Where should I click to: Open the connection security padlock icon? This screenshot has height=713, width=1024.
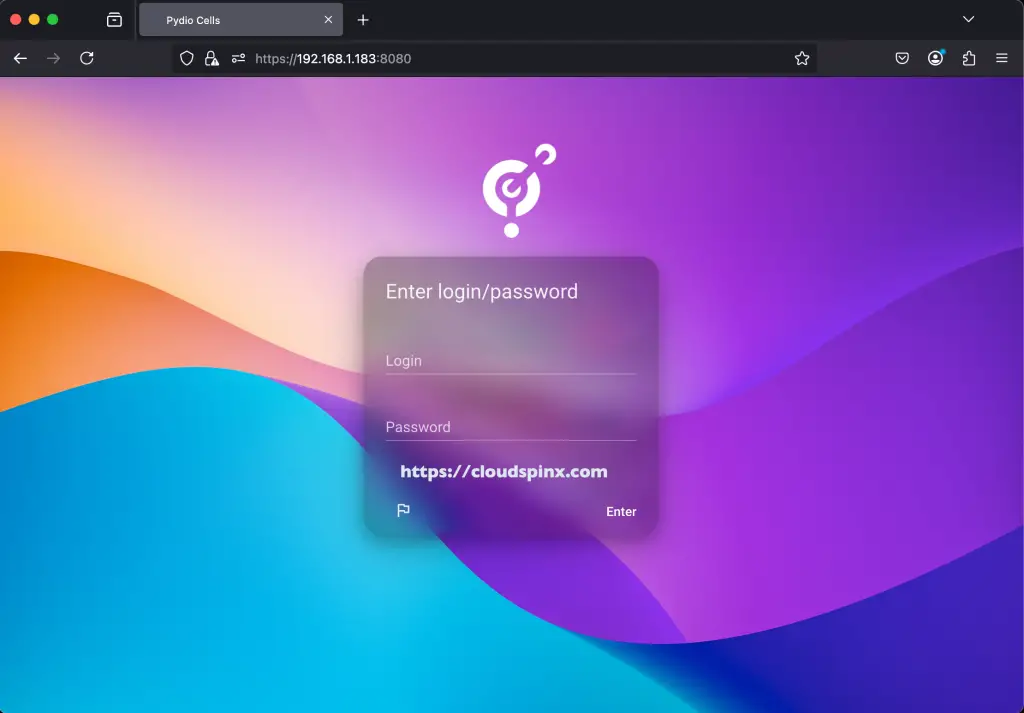coord(212,58)
